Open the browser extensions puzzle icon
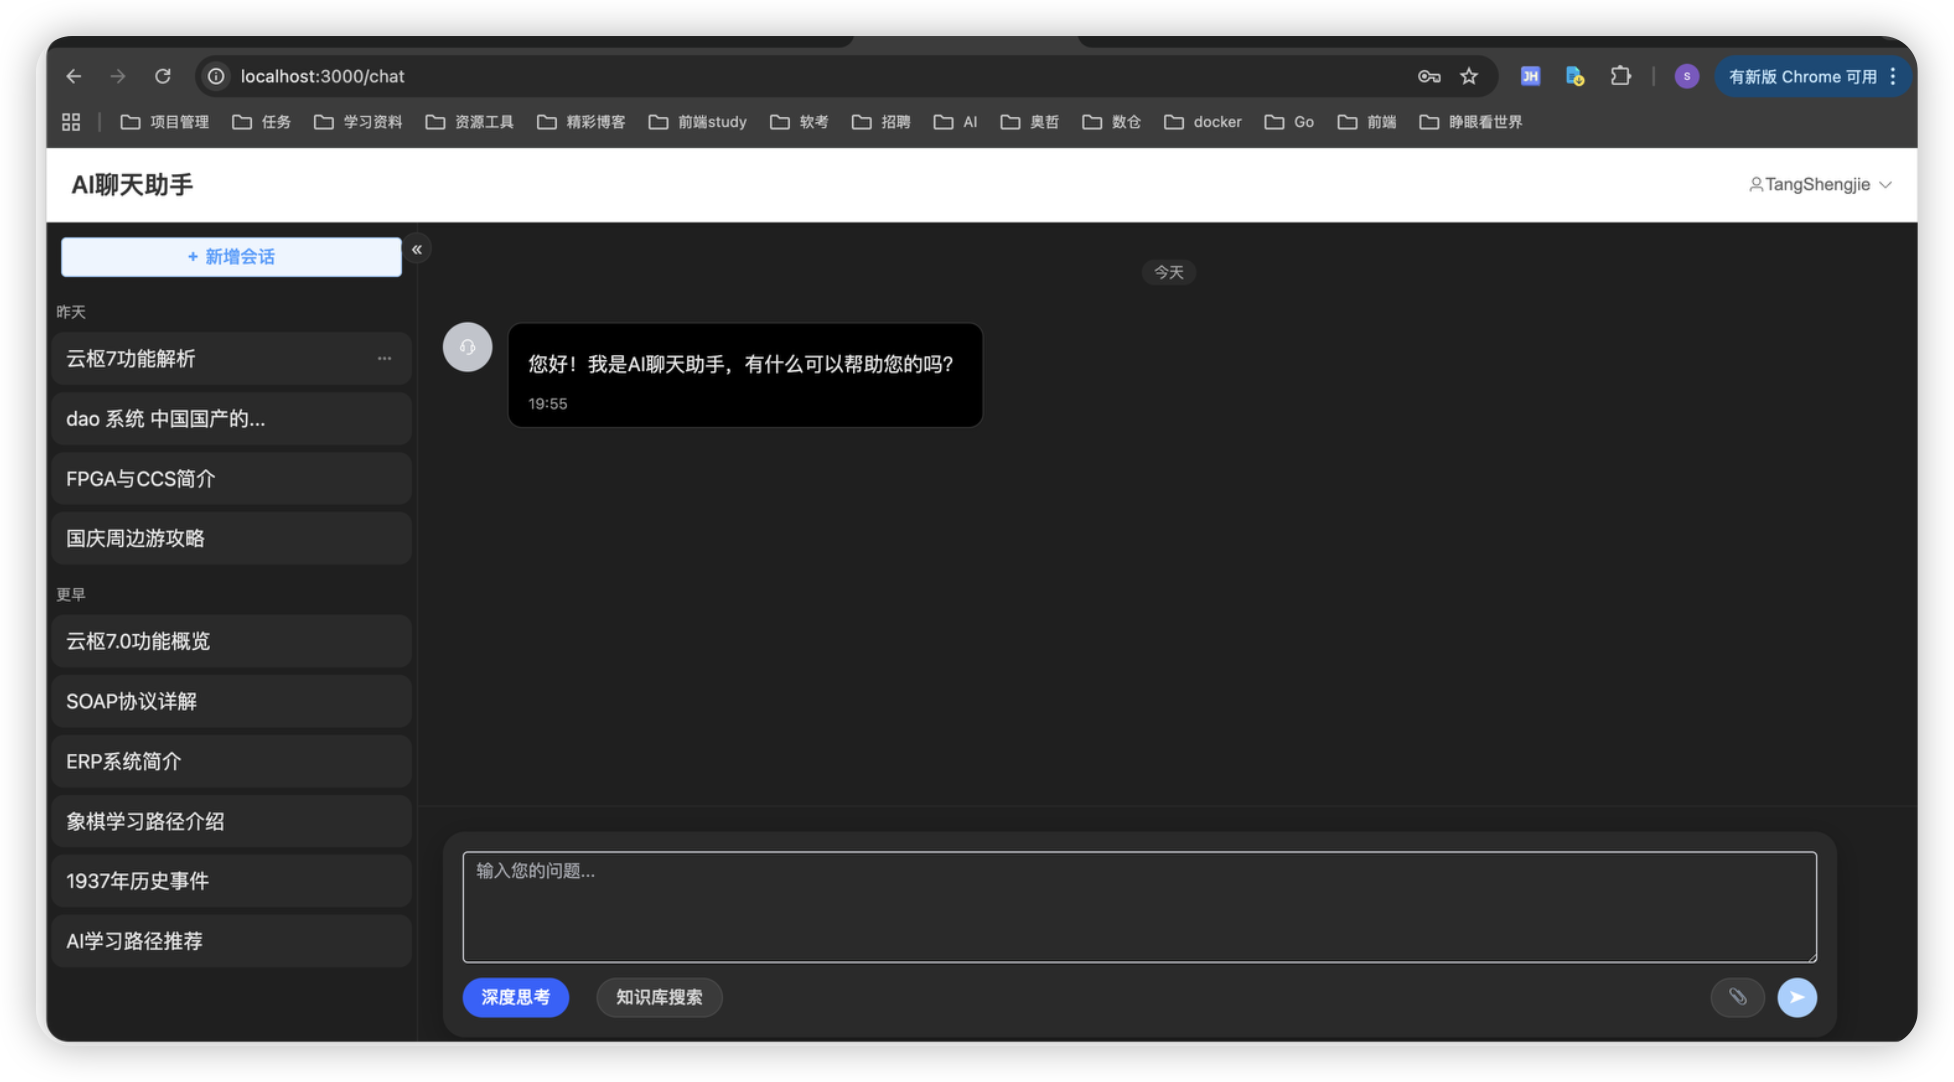 1620,76
